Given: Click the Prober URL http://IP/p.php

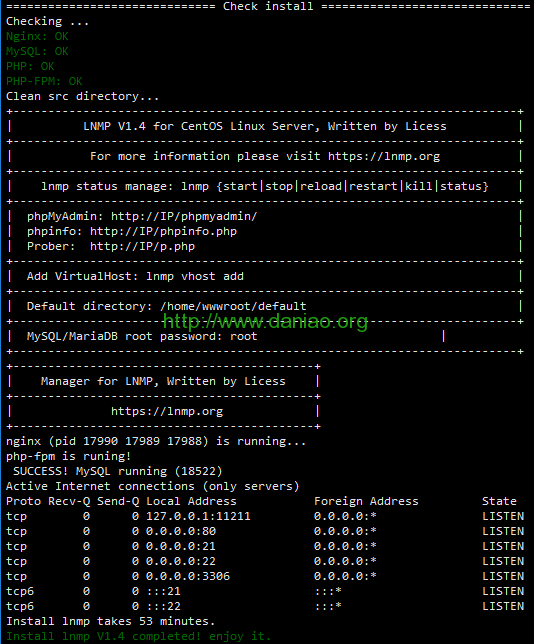Looking at the screenshot, I should pyautogui.click(x=142, y=246).
